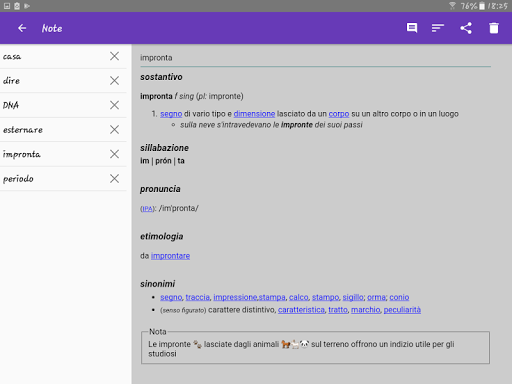Follow the 'improntare' etymology link

pos(170,256)
